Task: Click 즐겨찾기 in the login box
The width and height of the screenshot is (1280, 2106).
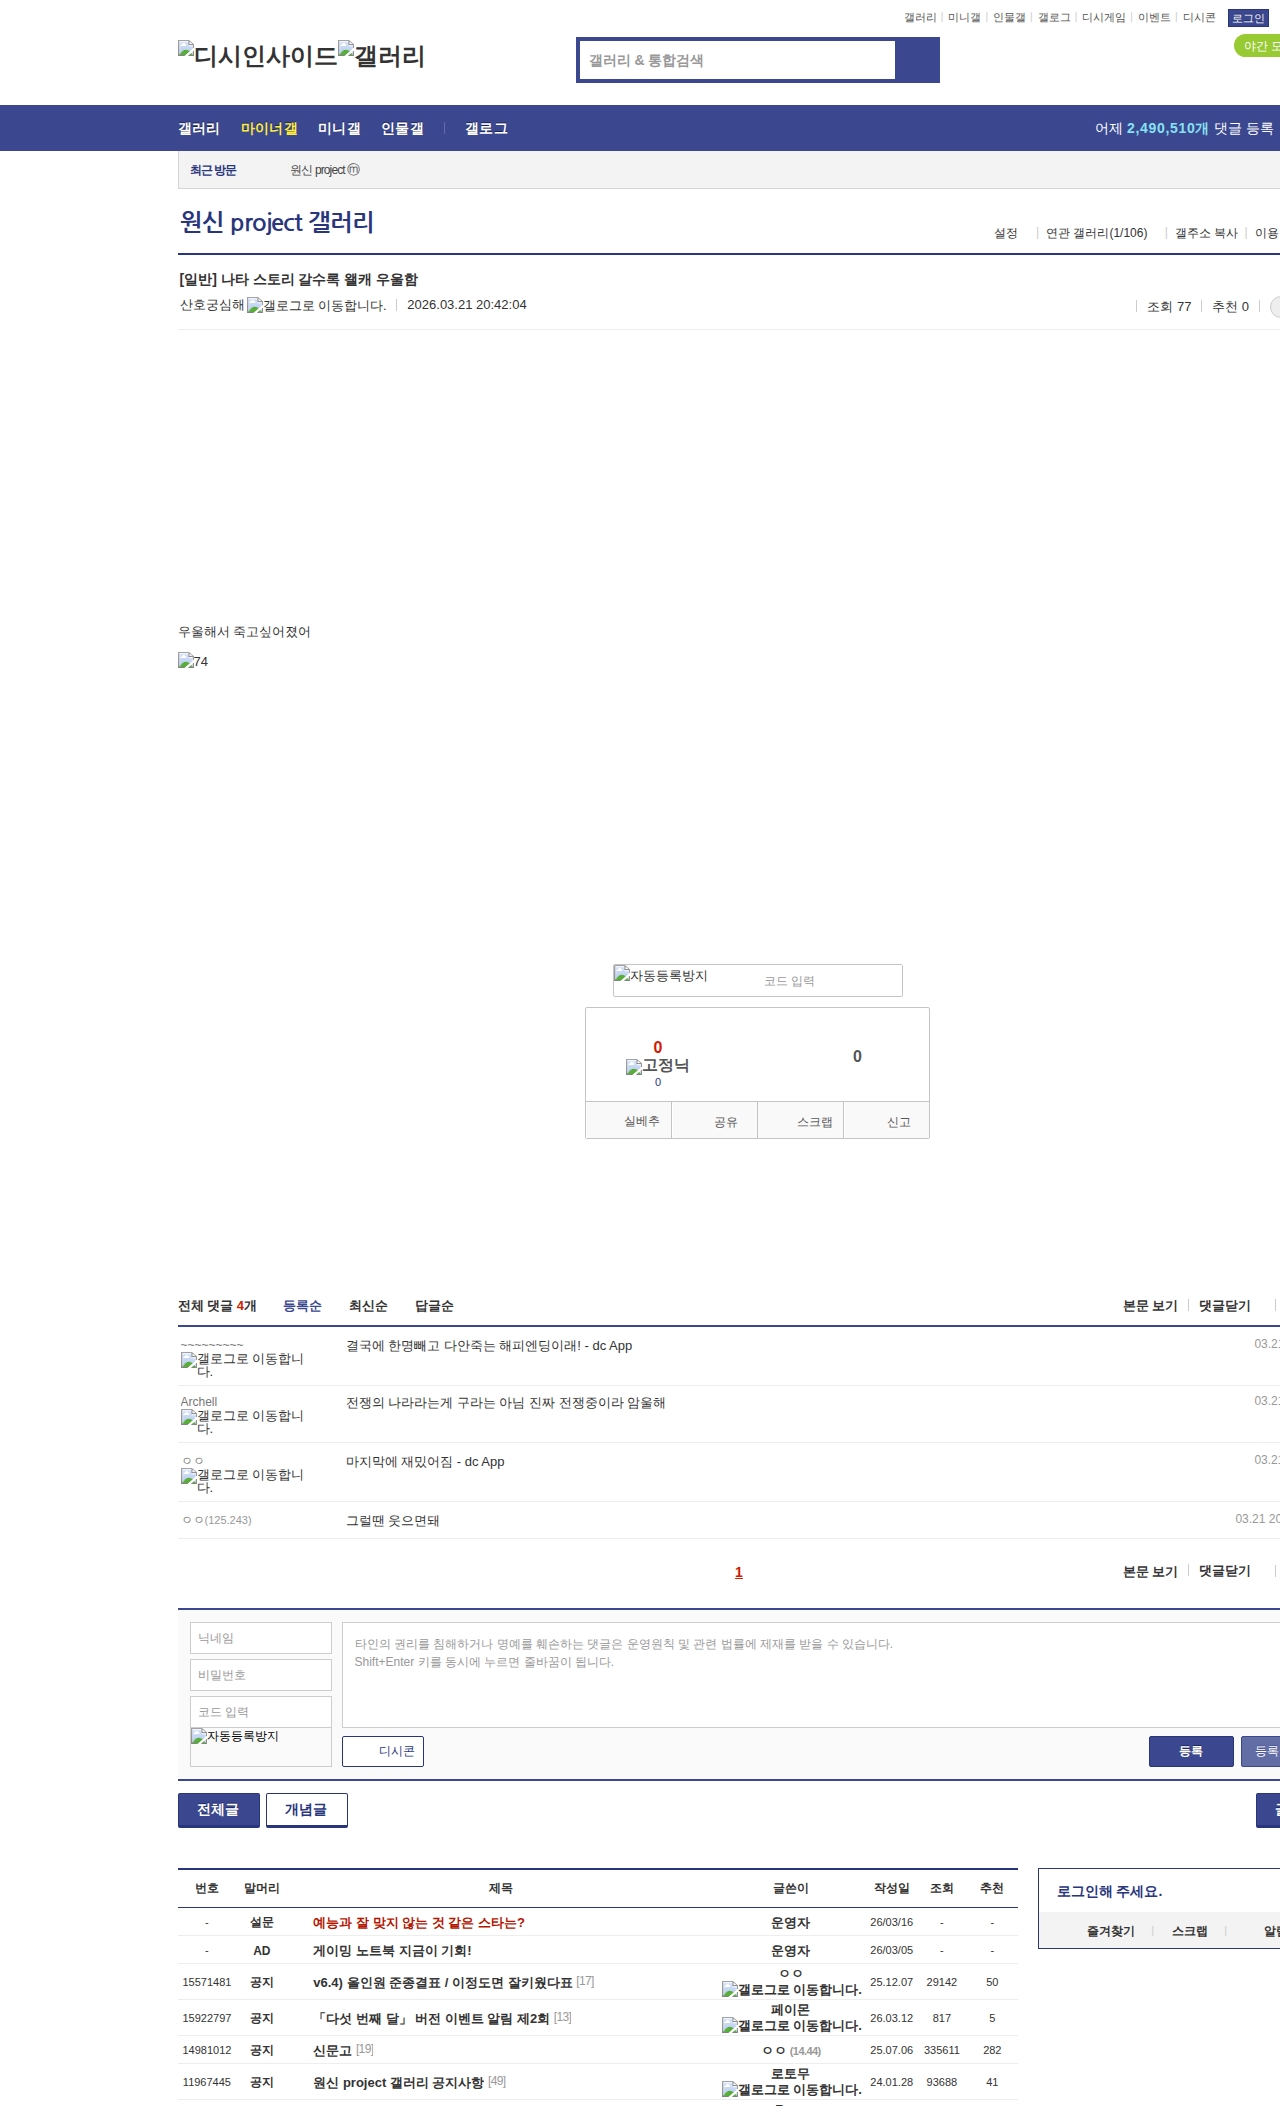Action: [1110, 1931]
